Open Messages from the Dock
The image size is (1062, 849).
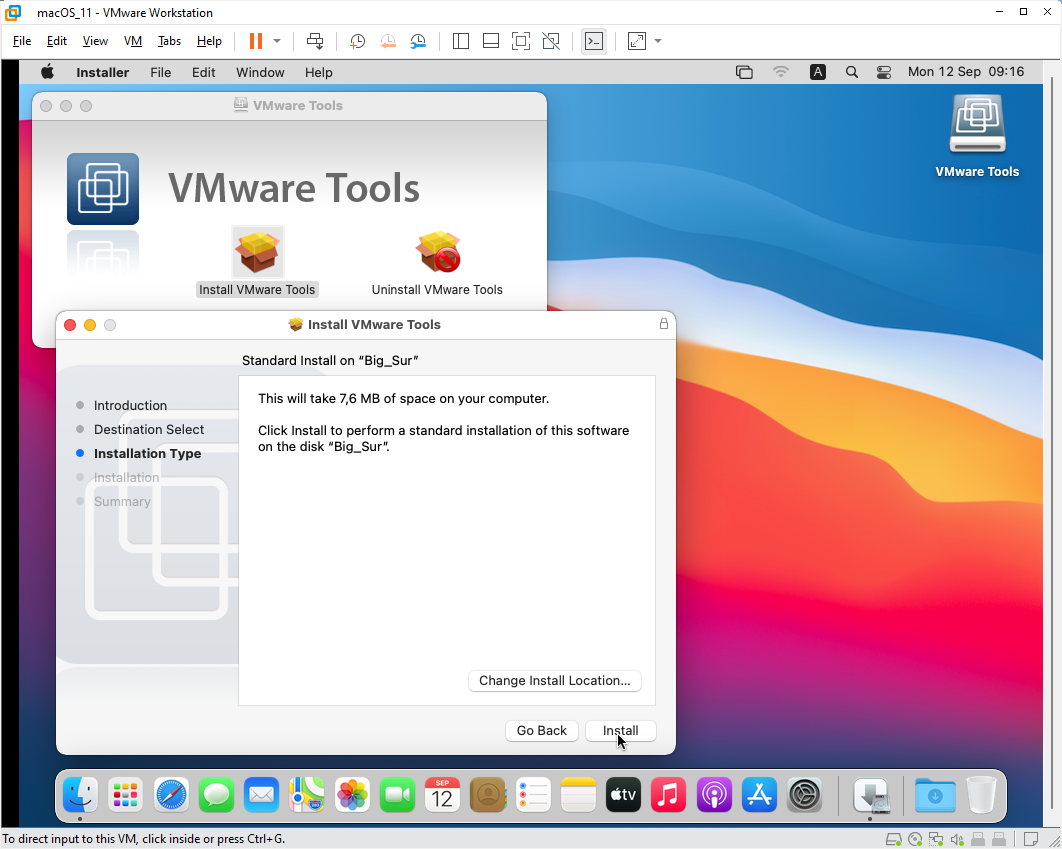pyautogui.click(x=216, y=795)
